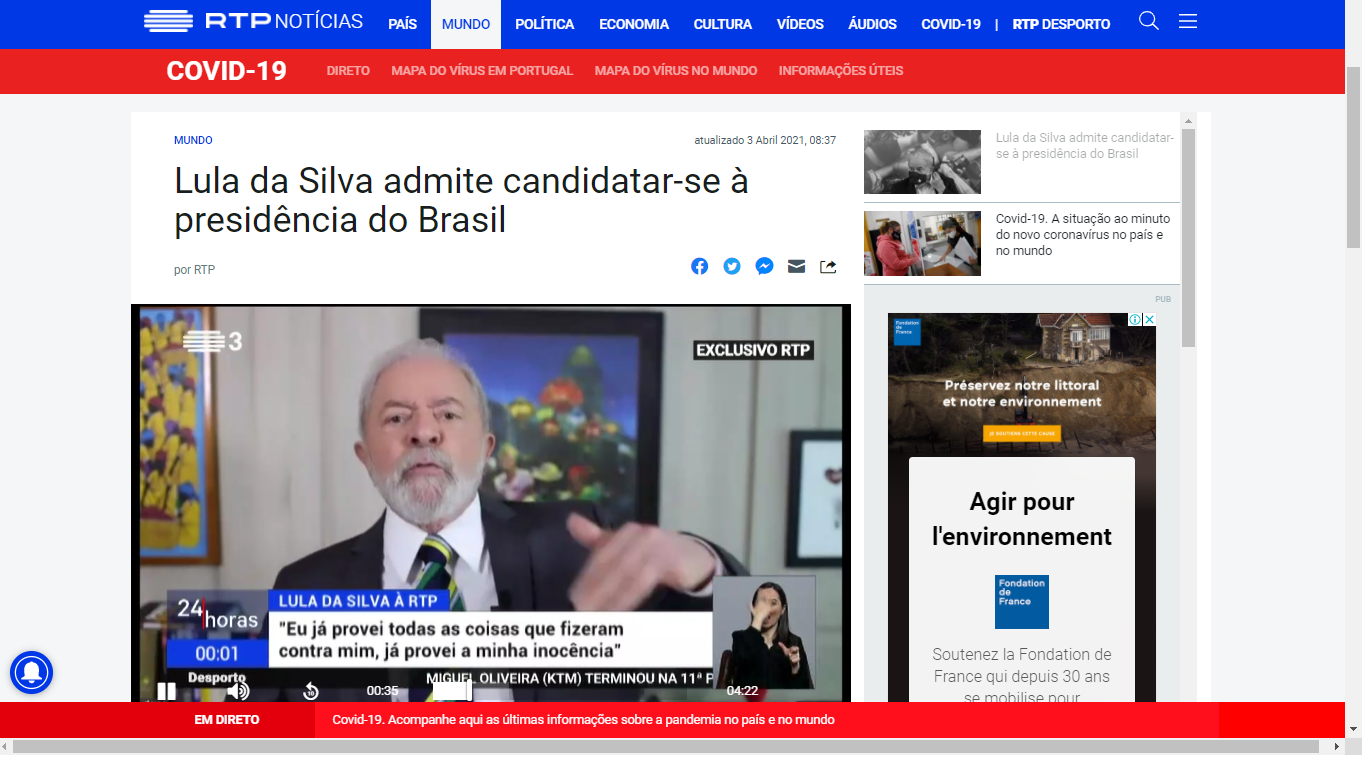Open the Covid-19 situation article thumbnail

click(x=922, y=243)
